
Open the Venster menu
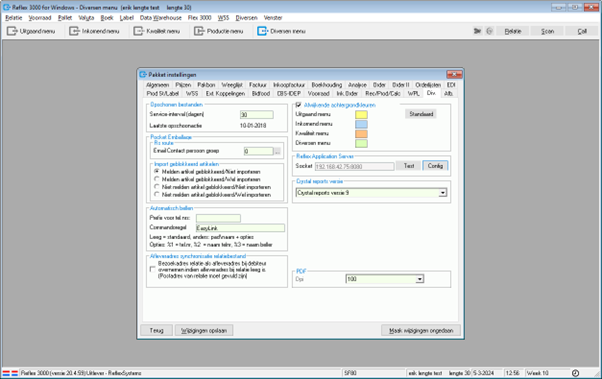point(273,18)
